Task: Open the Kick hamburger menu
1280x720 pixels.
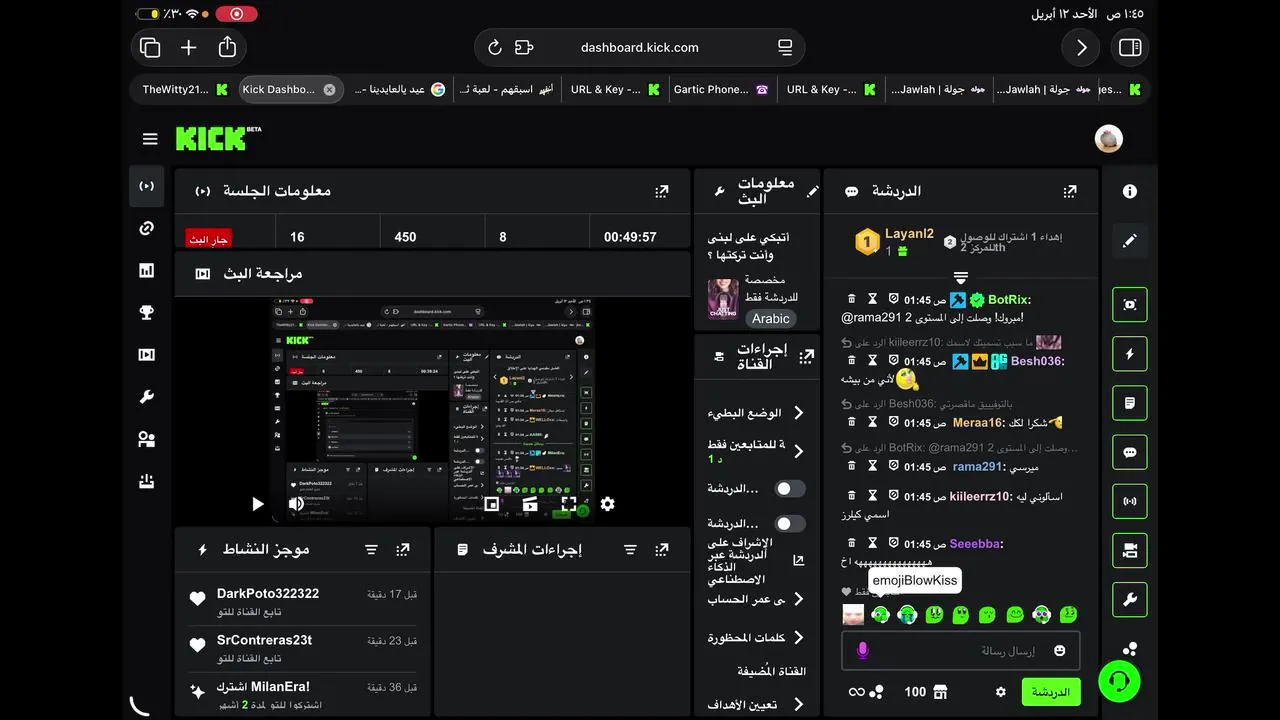Action: click(x=150, y=139)
